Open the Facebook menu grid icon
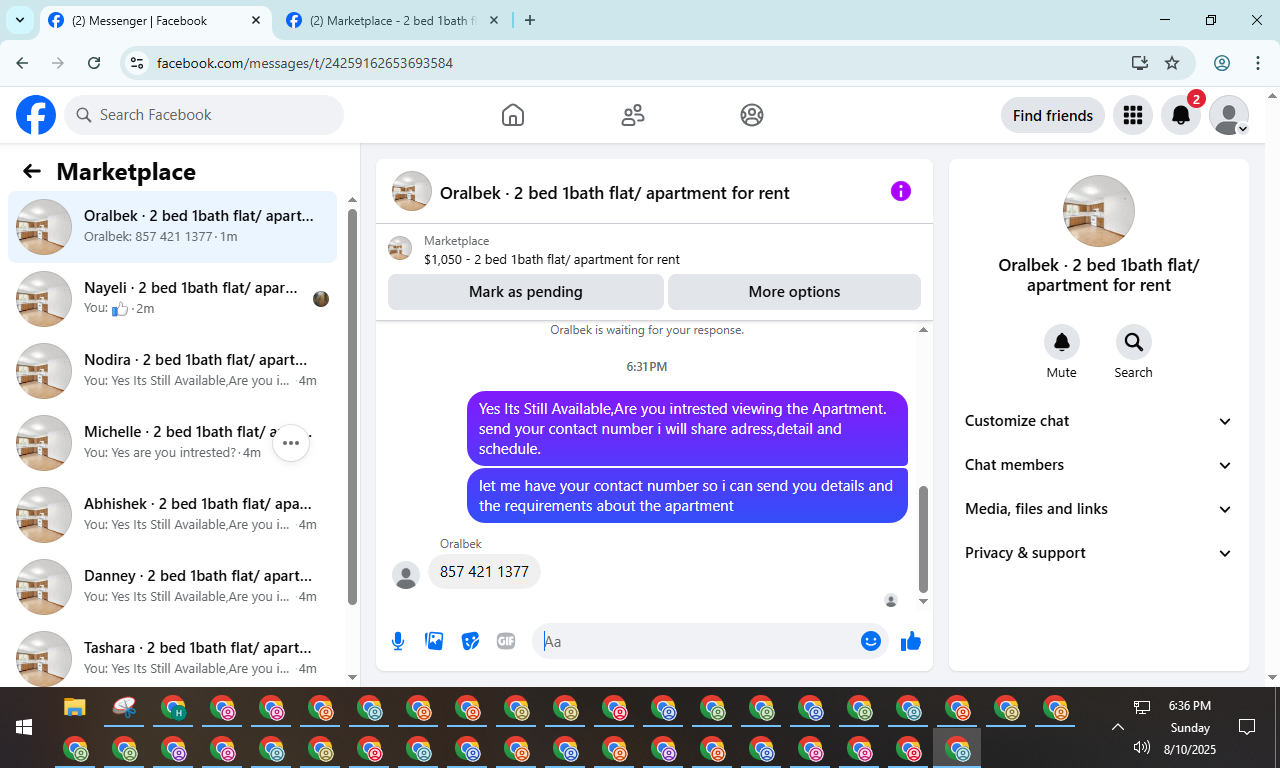The height and width of the screenshot is (768, 1280). (1133, 115)
